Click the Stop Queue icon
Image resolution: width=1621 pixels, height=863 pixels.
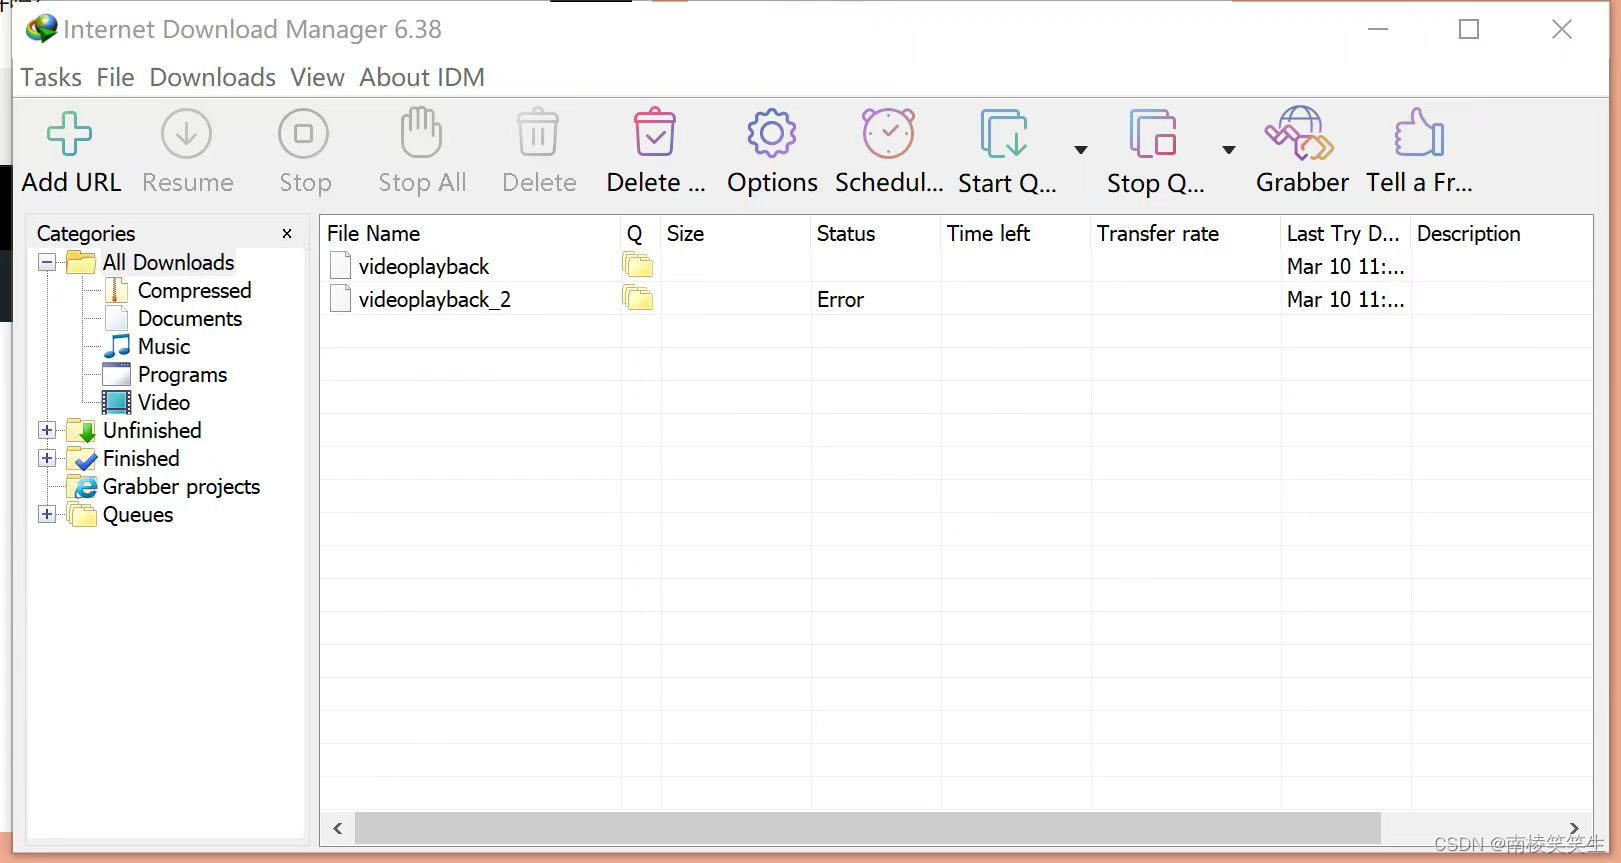click(1153, 133)
